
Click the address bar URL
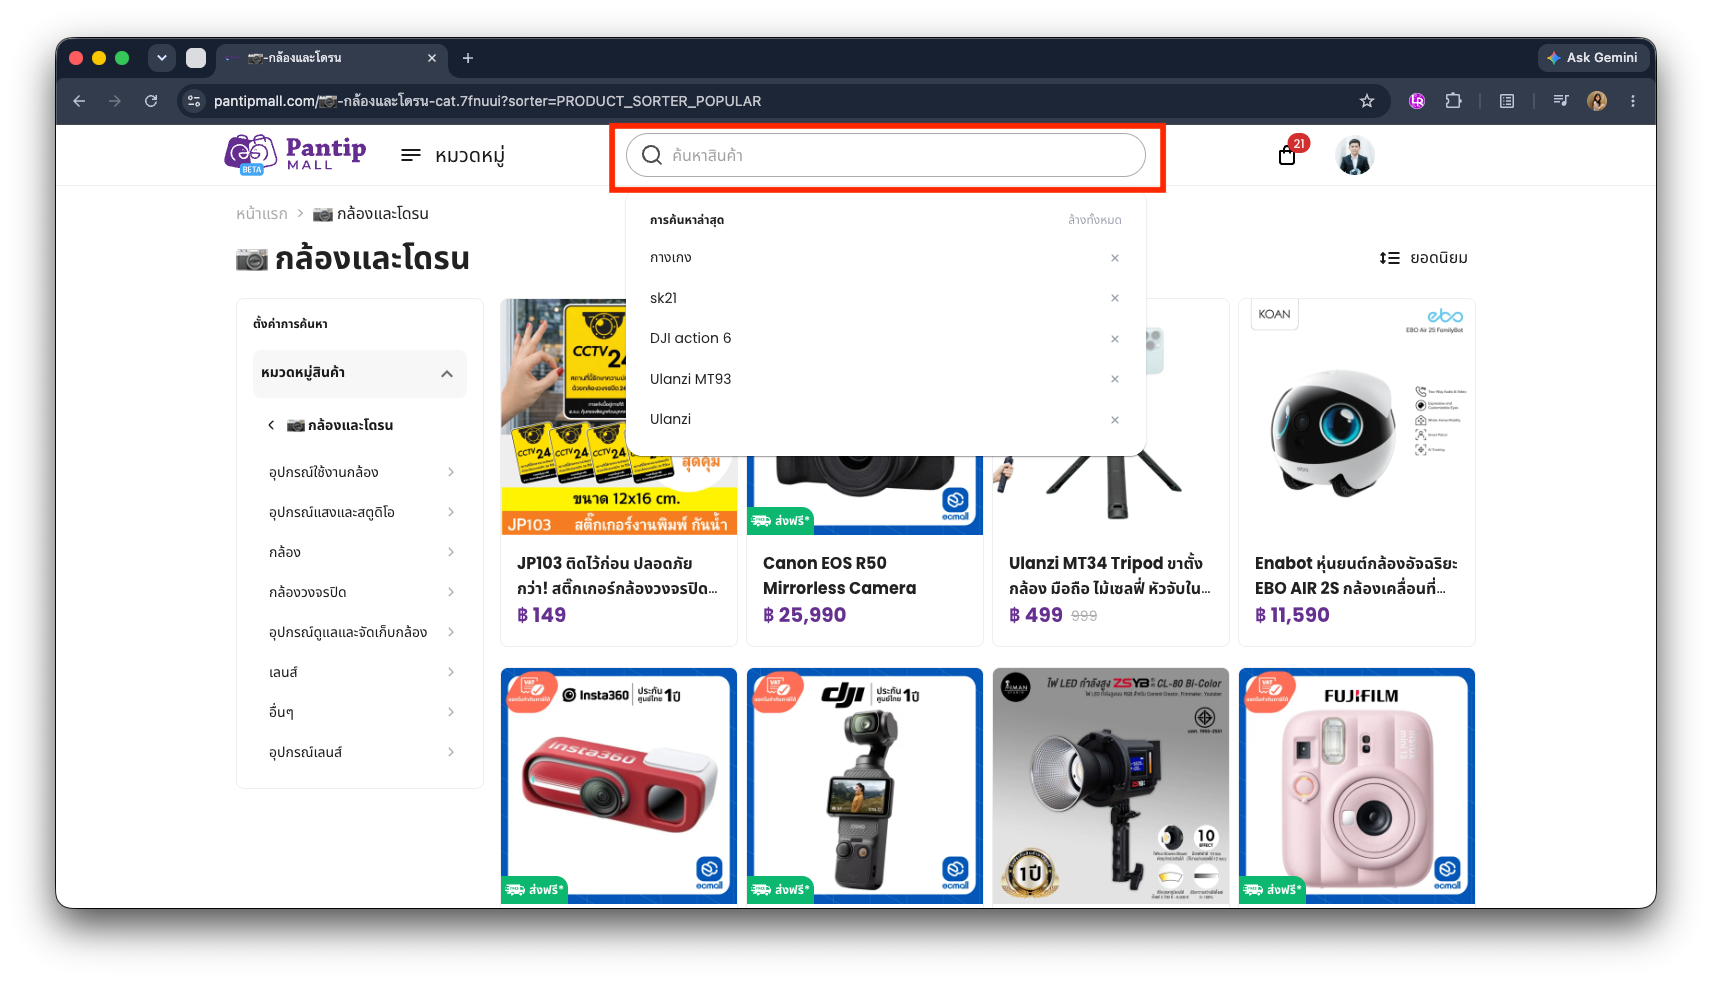coord(487,101)
